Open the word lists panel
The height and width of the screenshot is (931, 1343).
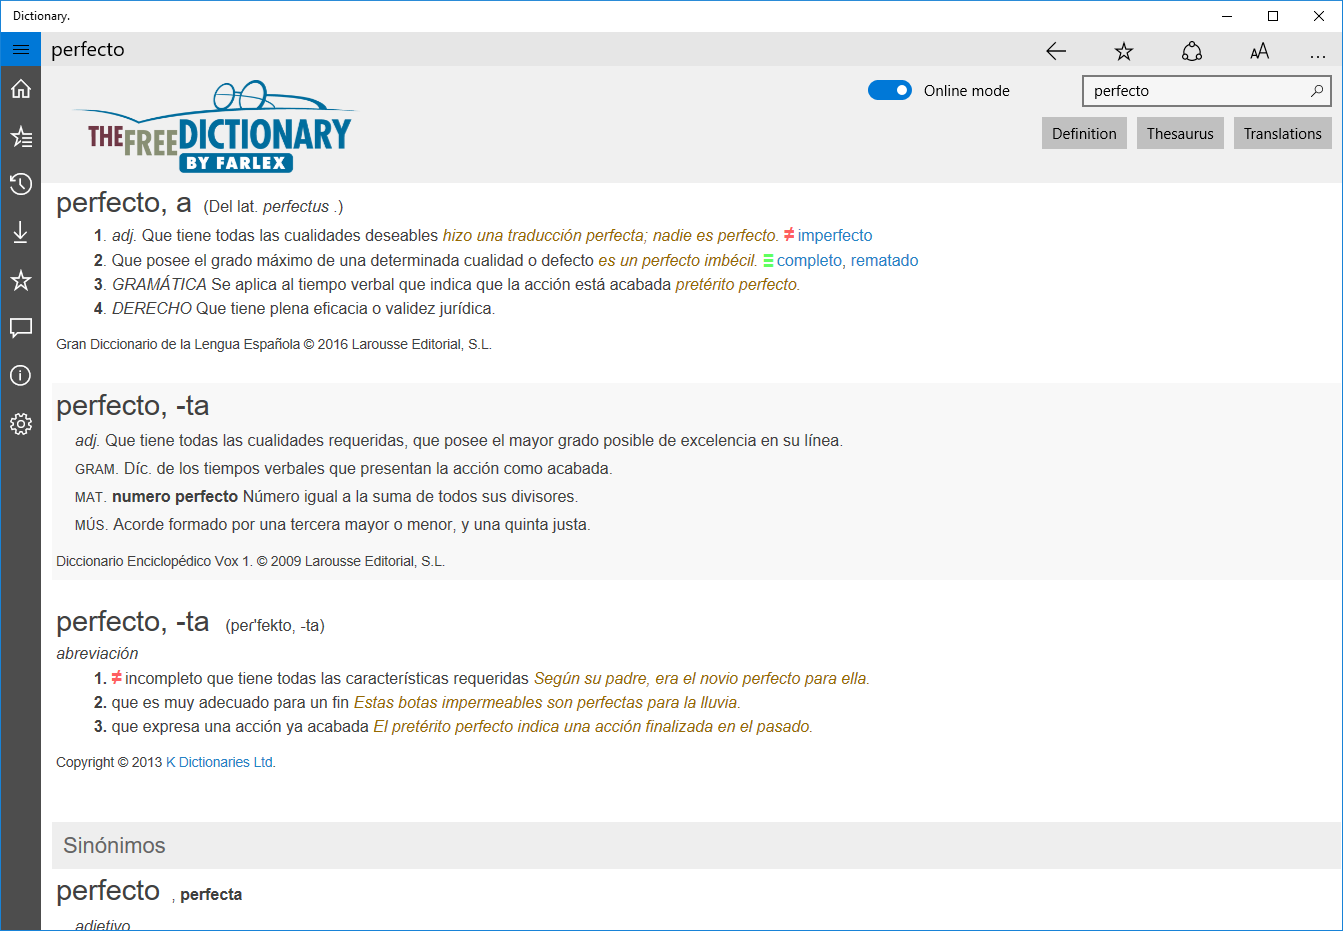click(20, 136)
